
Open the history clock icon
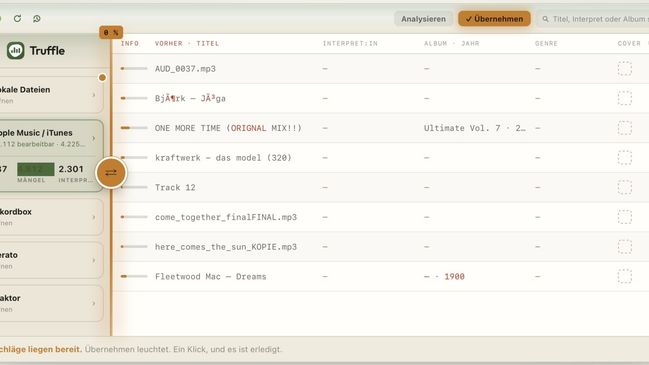[37, 19]
